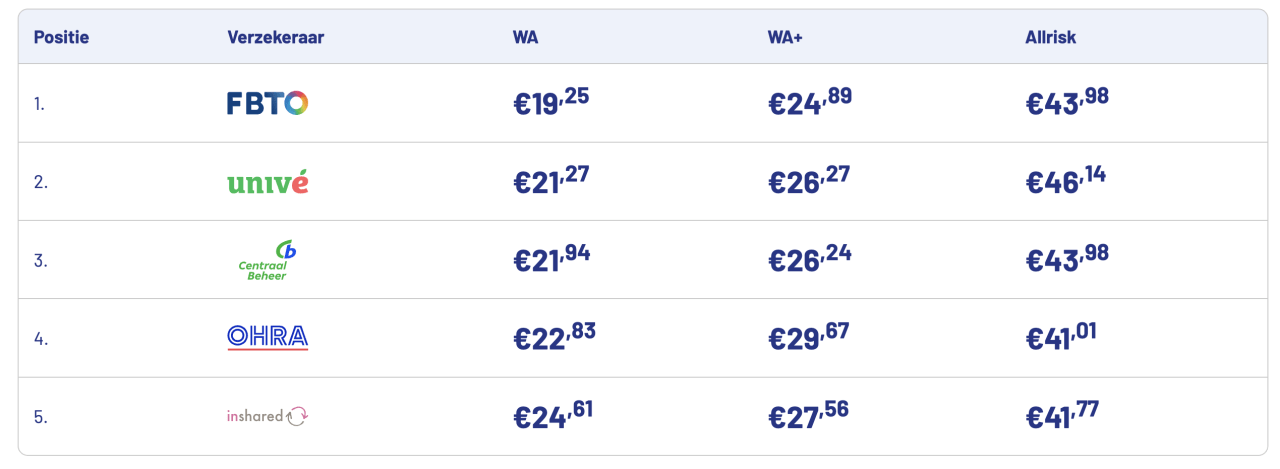Select OHRA WA+ price €29,67

(x=809, y=338)
